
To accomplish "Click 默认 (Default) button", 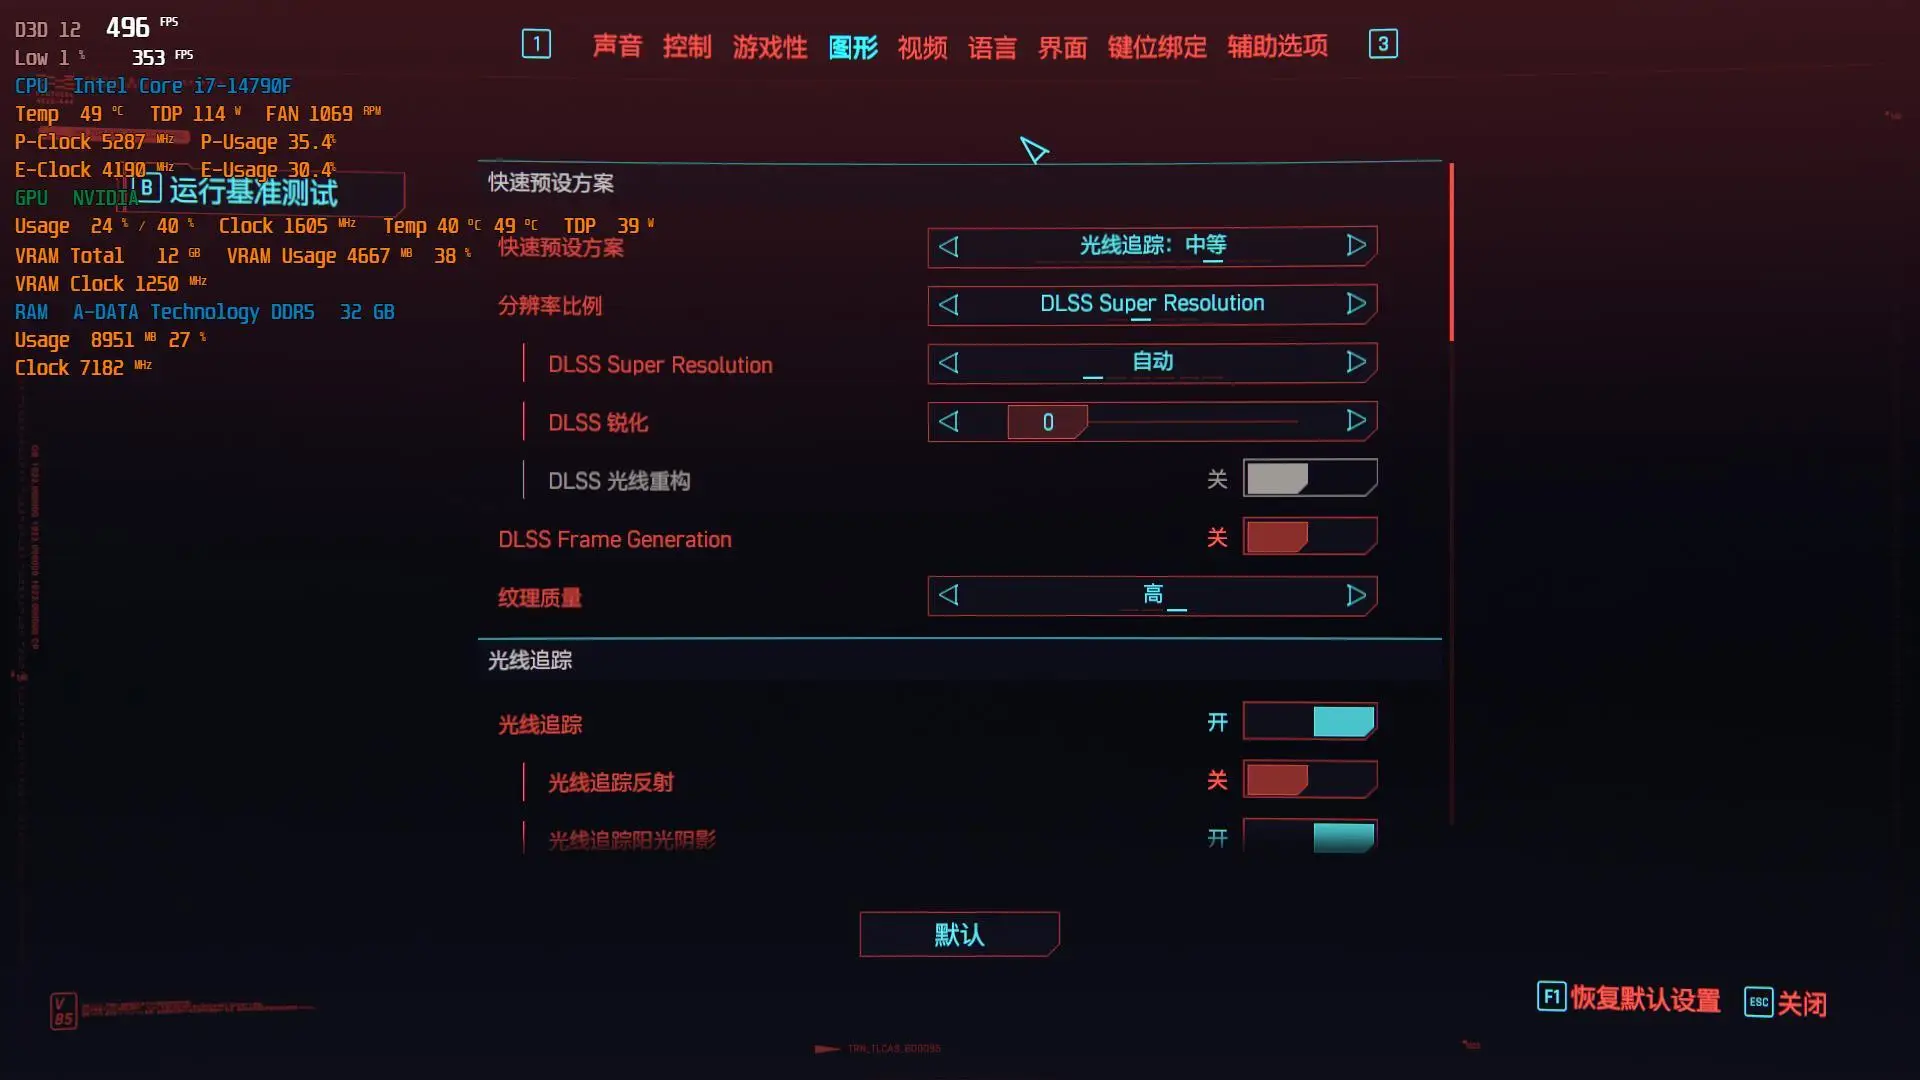I will pyautogui.click(x=959, y=934).
